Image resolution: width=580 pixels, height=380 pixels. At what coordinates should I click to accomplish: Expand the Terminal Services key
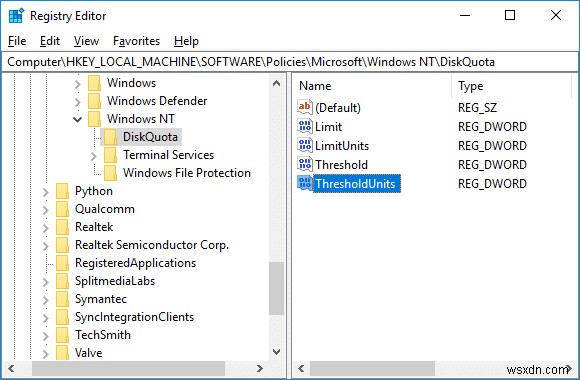coord(94,156)
